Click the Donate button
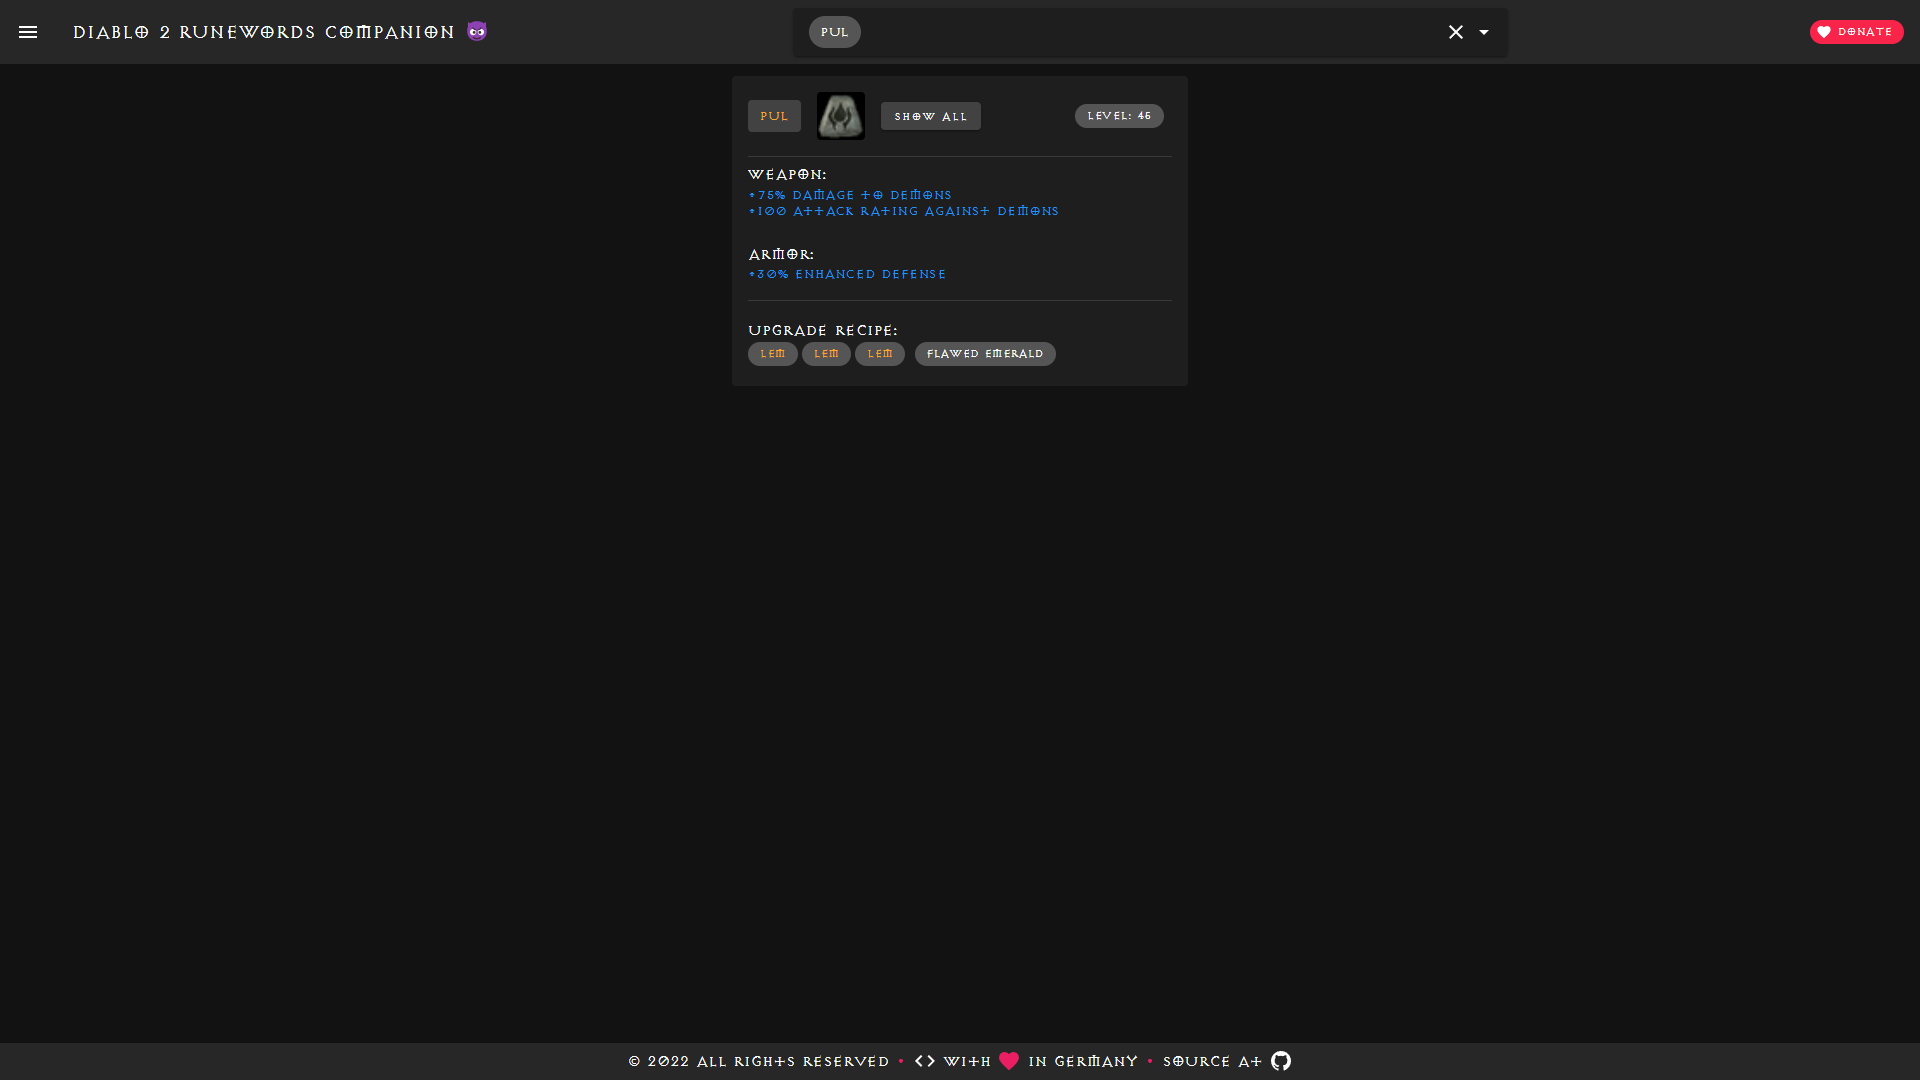The width and height of the screenshot is (1920, 1080). point(1856,32)
